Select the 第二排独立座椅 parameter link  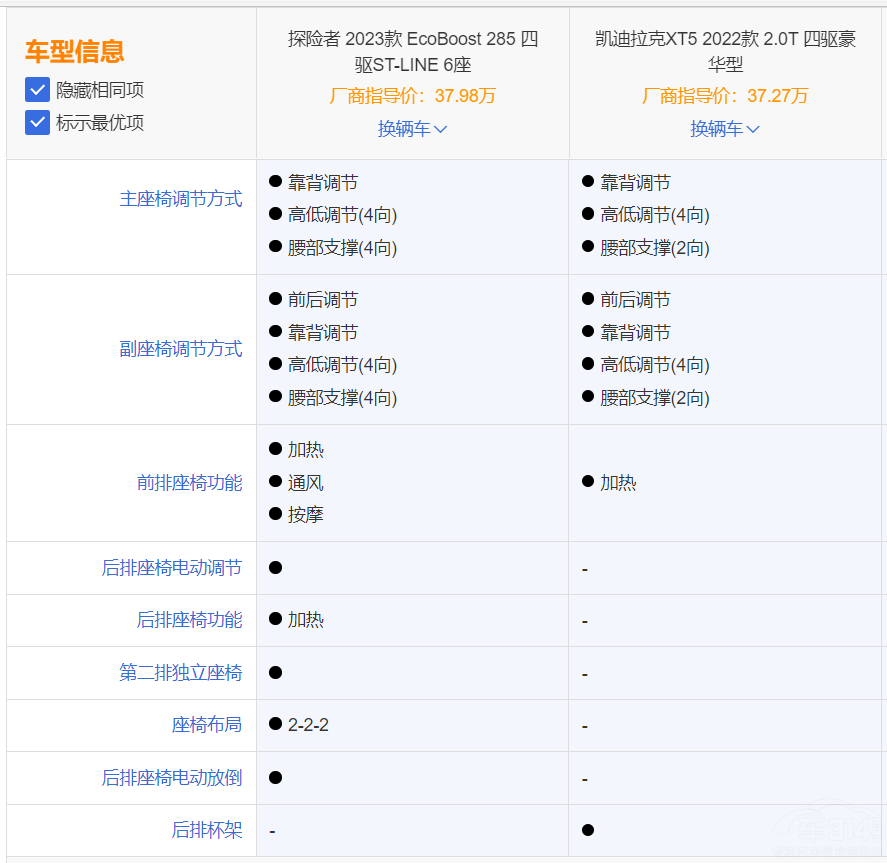pyautogui.click(x=181, y=673)
